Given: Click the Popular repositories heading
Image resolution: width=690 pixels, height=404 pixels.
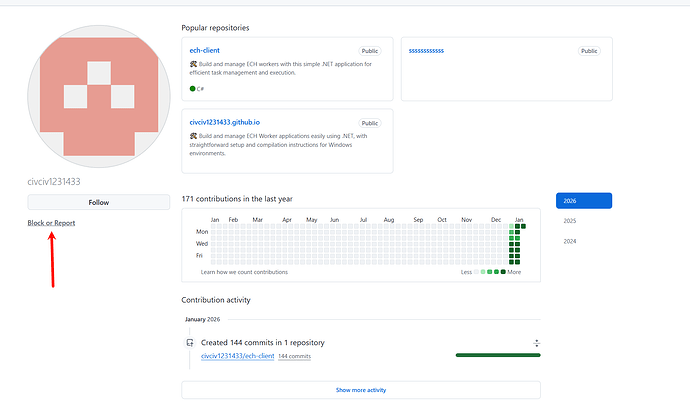Looking at the screenshot, I should (215, 28).
